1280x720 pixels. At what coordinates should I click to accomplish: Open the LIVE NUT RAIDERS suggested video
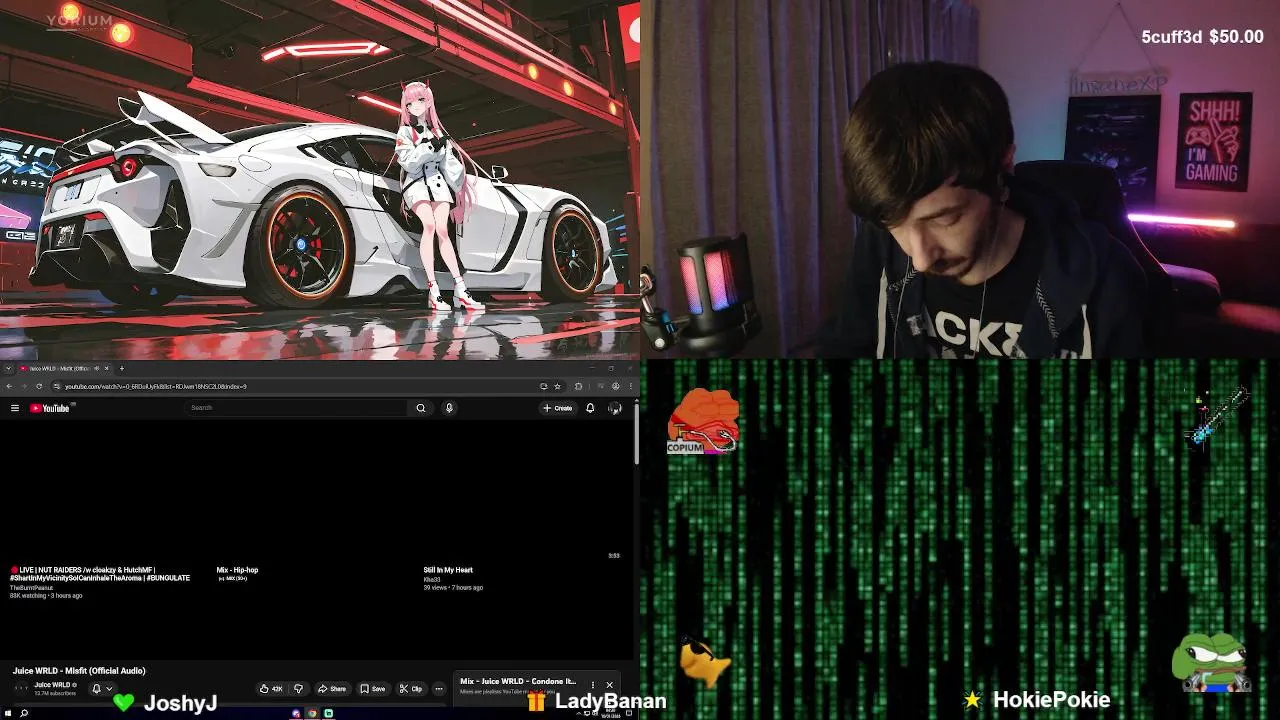pos(99,574)
